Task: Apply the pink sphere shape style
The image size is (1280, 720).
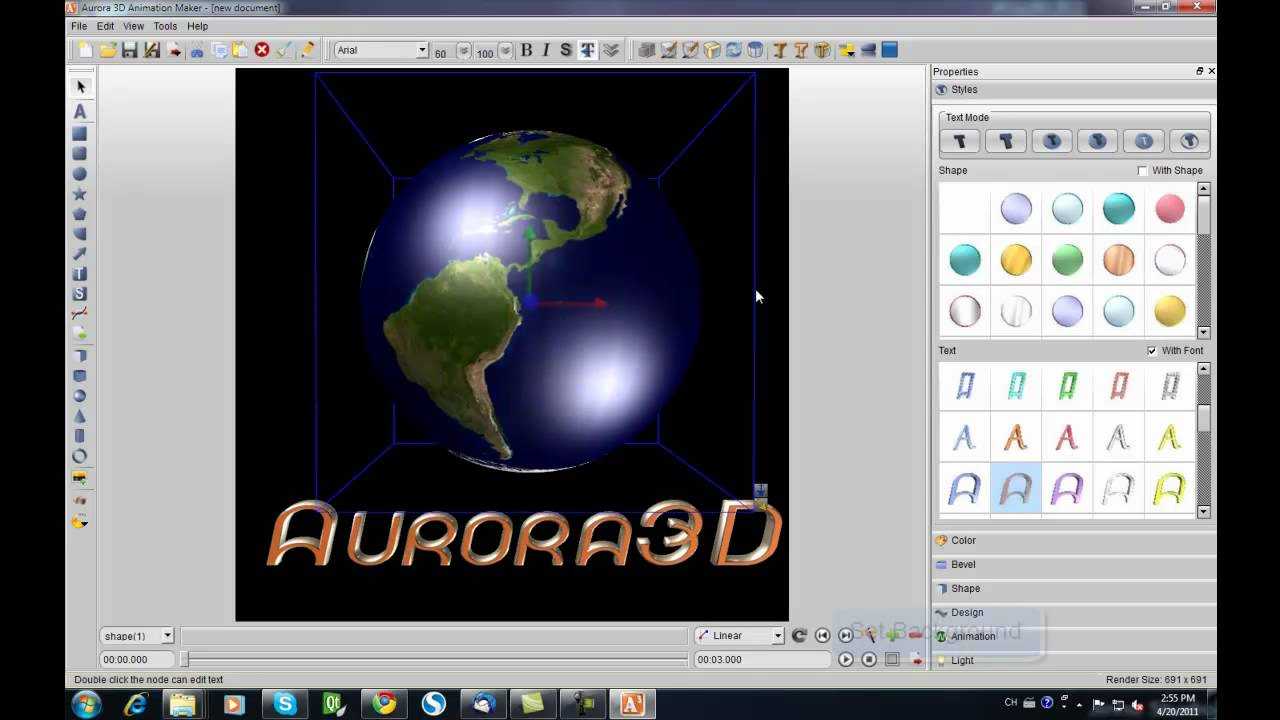Action: (1170, 209)
